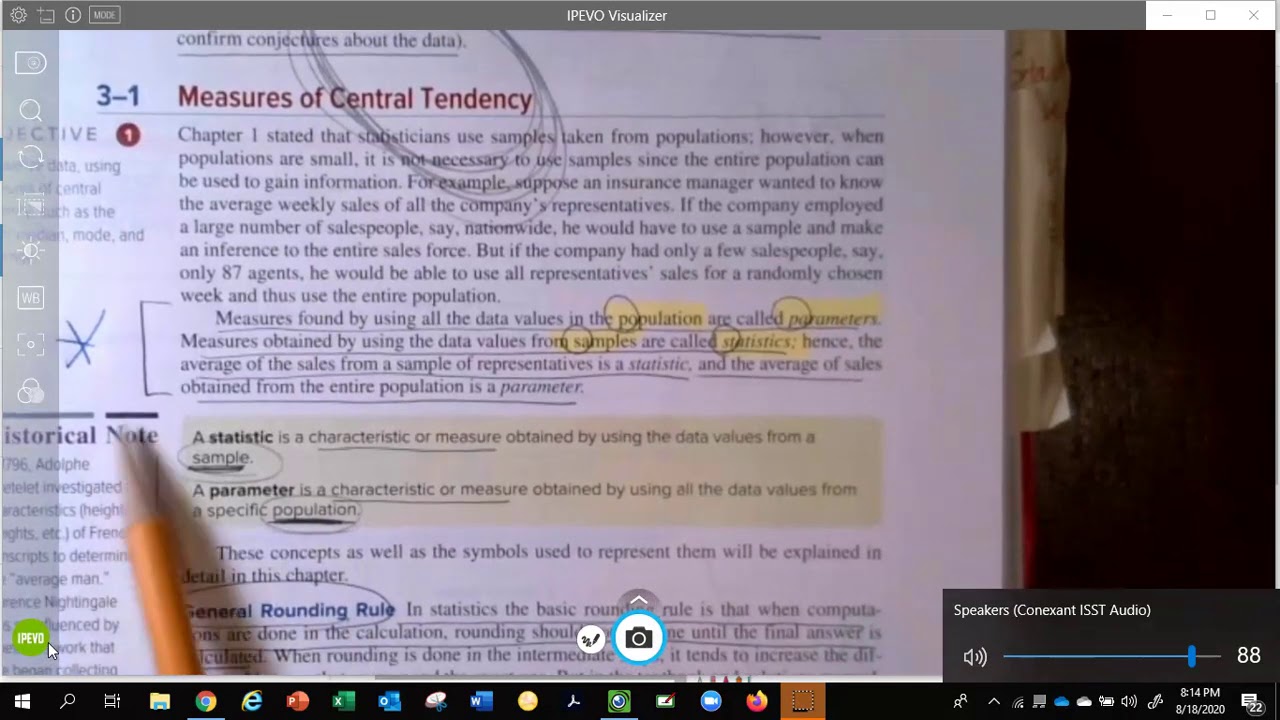The width and height of the screenshot is (1280, 720).
Task: Open the camera selection icon in sidebar
Action: 31,63
